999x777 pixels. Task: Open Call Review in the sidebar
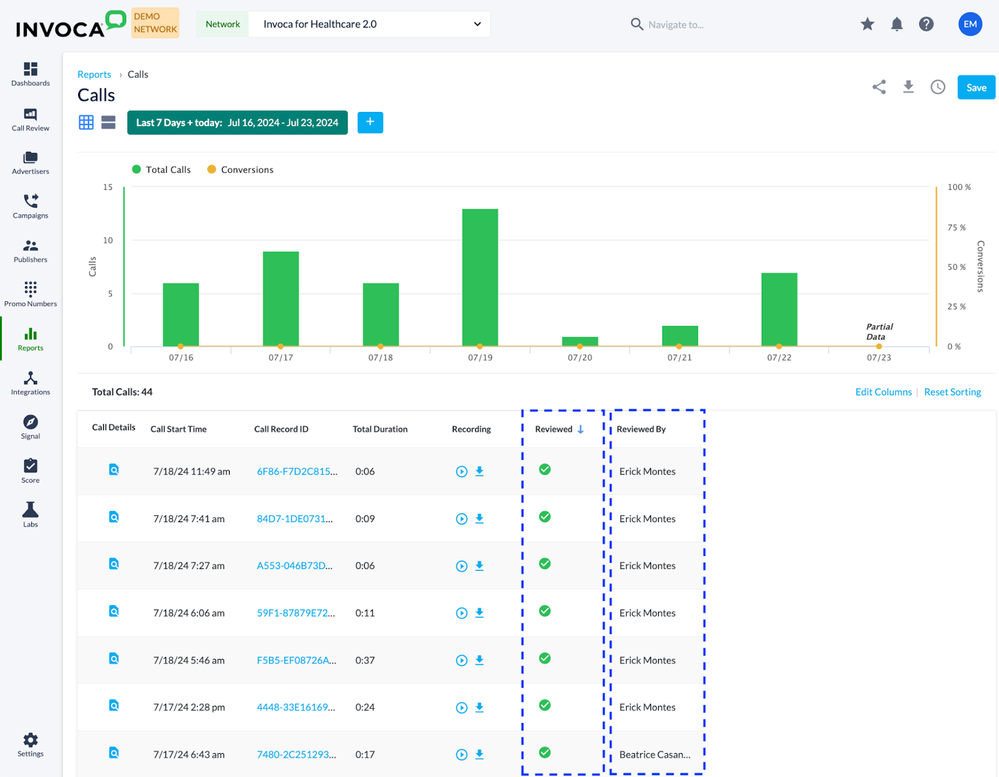(x=30, y=119)
